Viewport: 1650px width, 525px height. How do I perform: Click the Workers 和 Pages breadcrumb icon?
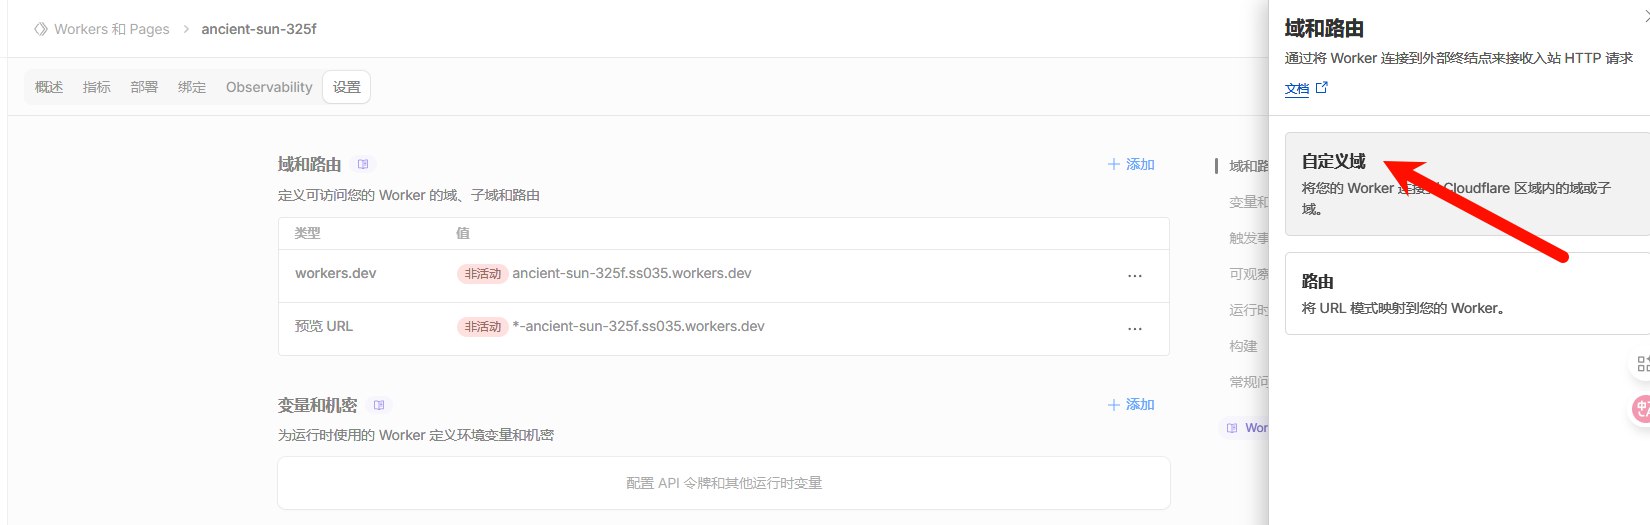(41, 29)
